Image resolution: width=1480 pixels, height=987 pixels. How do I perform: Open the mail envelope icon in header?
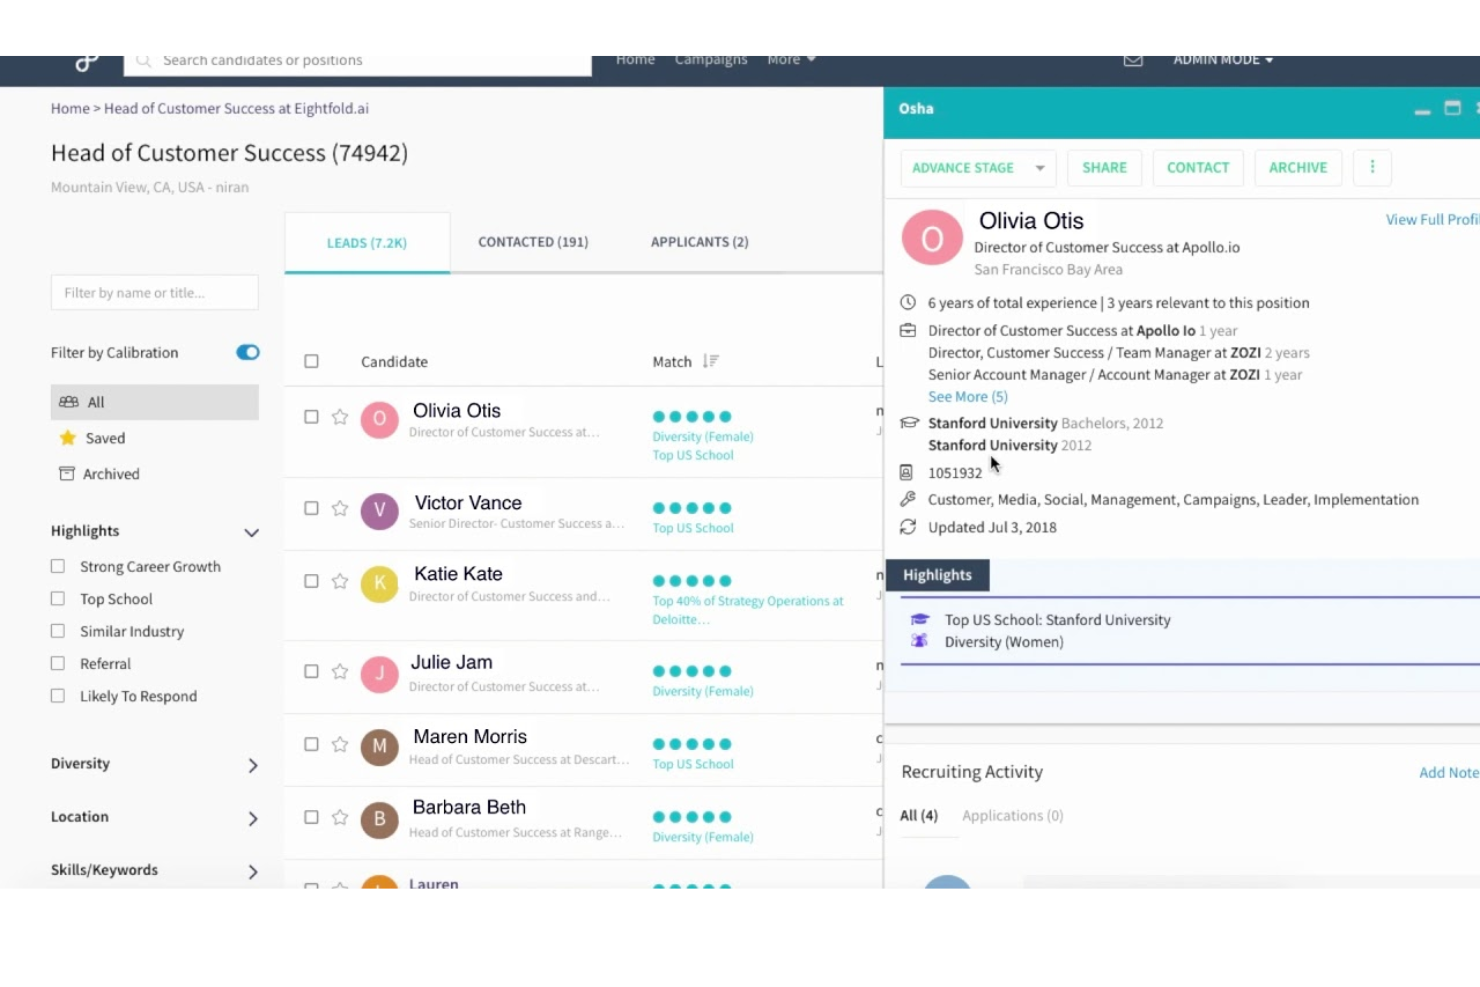pyautogui.click(x=1133, y=61)
